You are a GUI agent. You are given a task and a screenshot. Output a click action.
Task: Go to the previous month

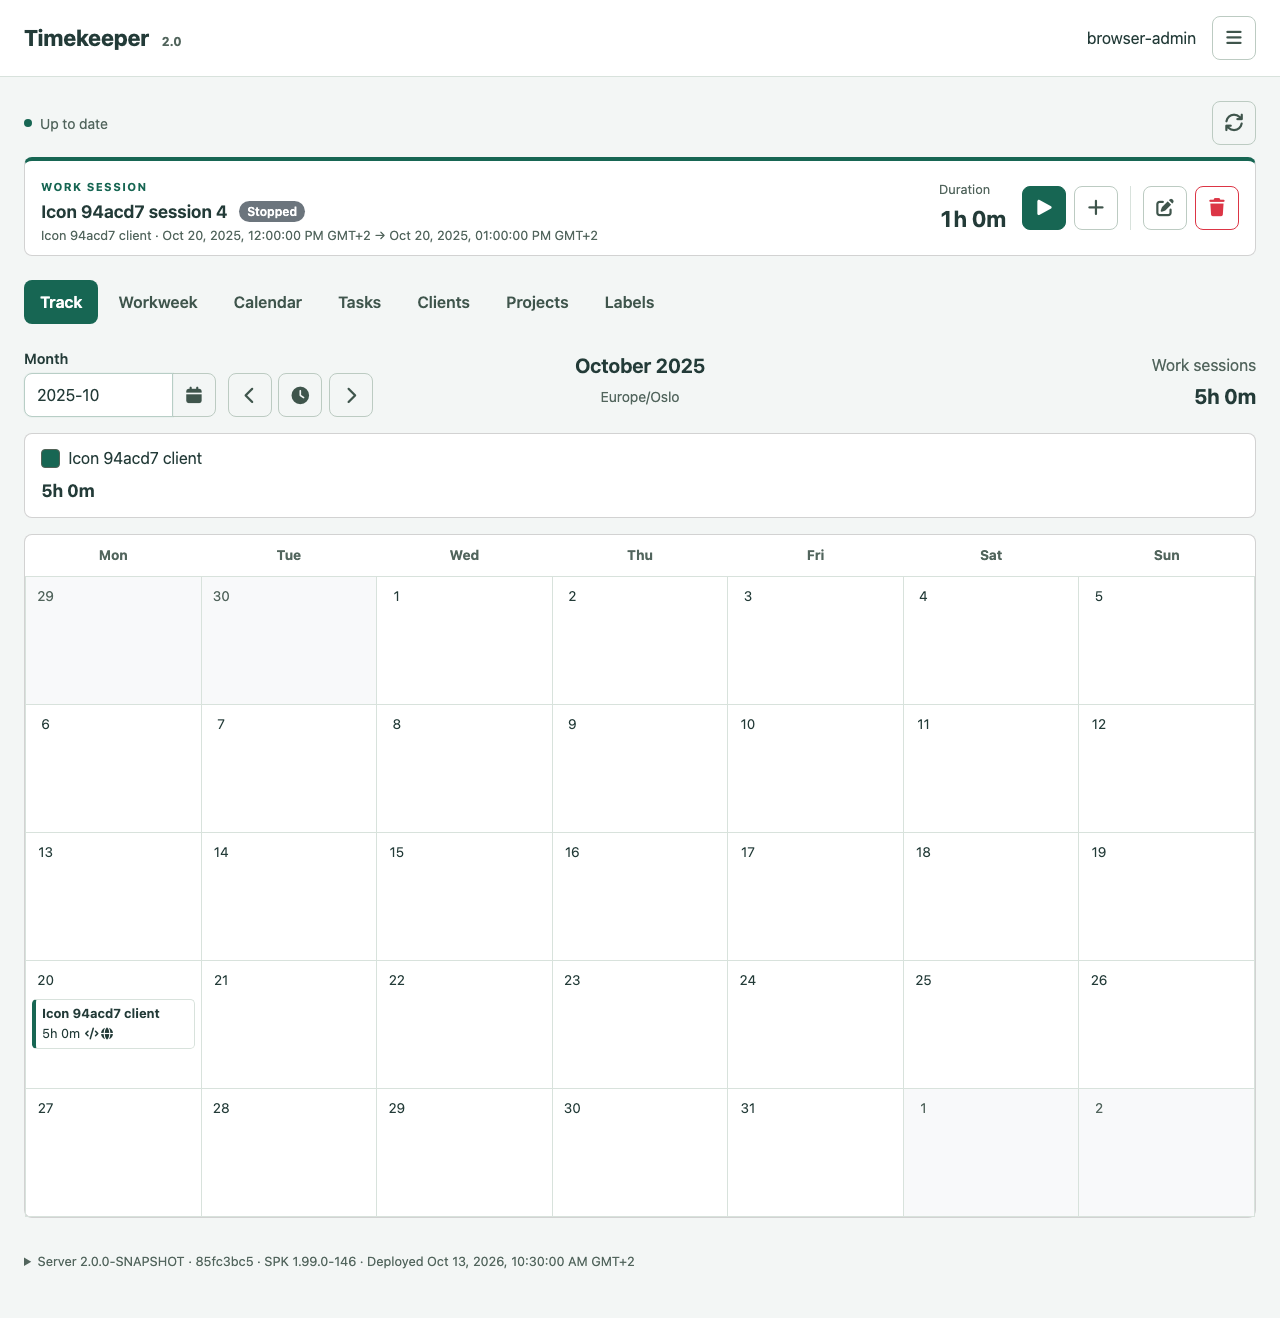(x=250, y=395)
